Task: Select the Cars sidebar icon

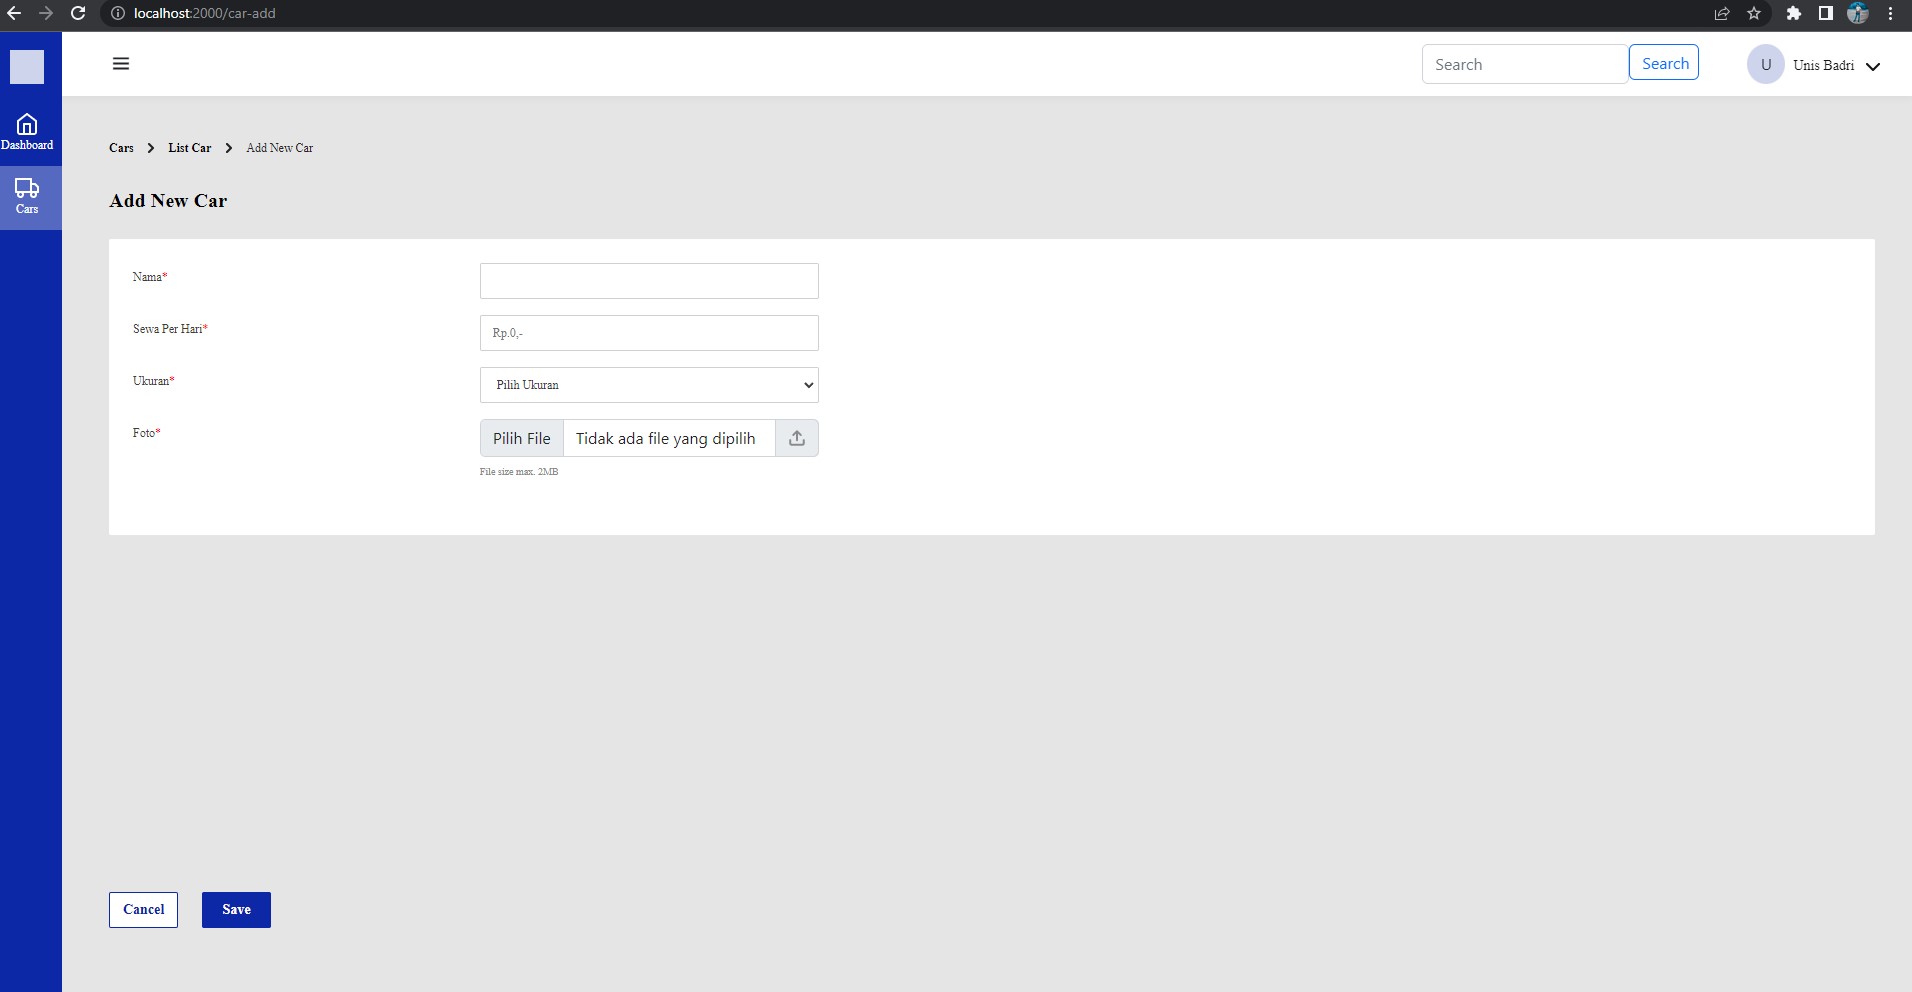Action: [27, 196]
